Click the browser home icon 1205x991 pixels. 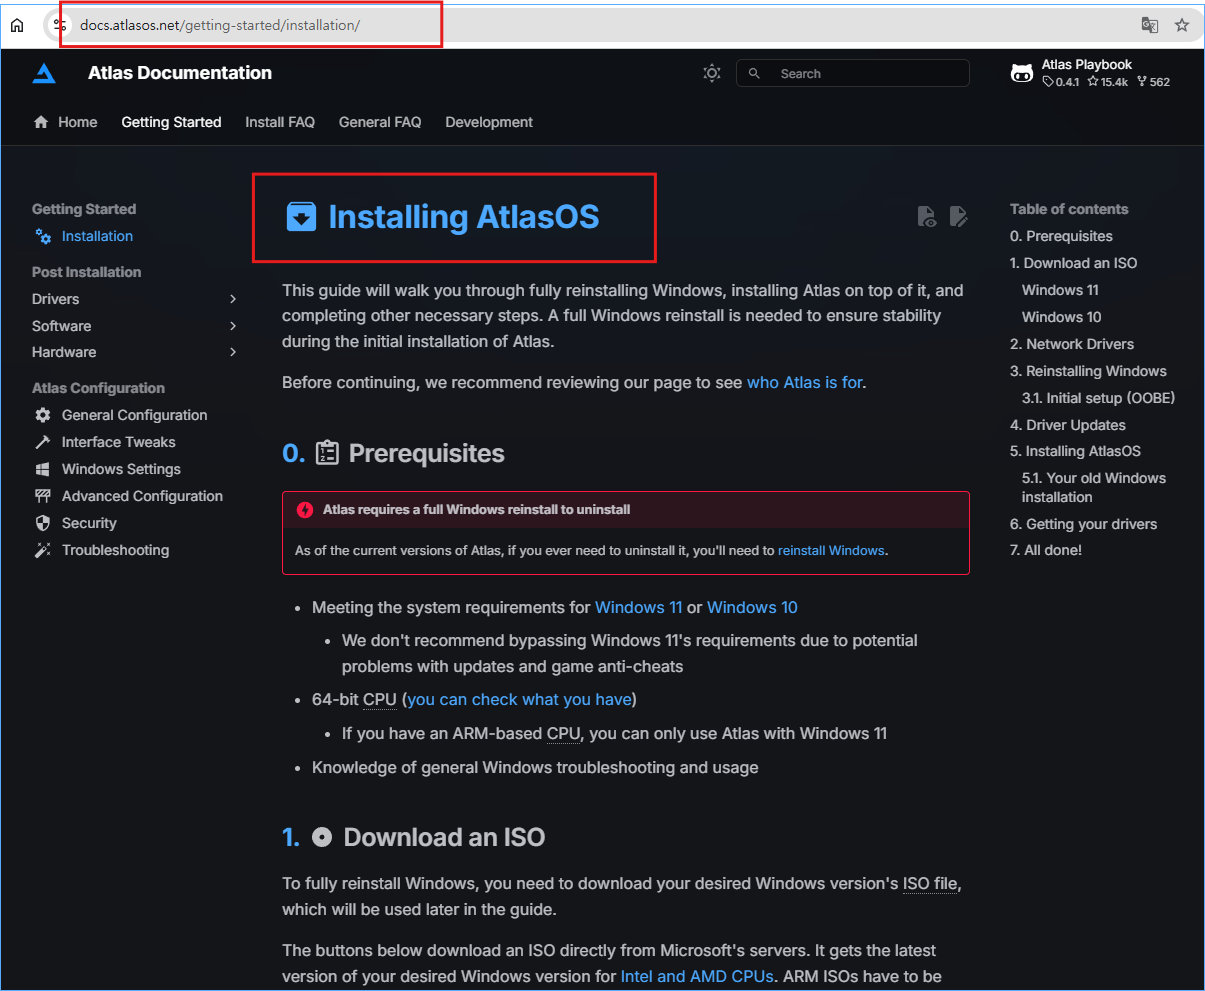pyautogui.click(x=17, y=25)
